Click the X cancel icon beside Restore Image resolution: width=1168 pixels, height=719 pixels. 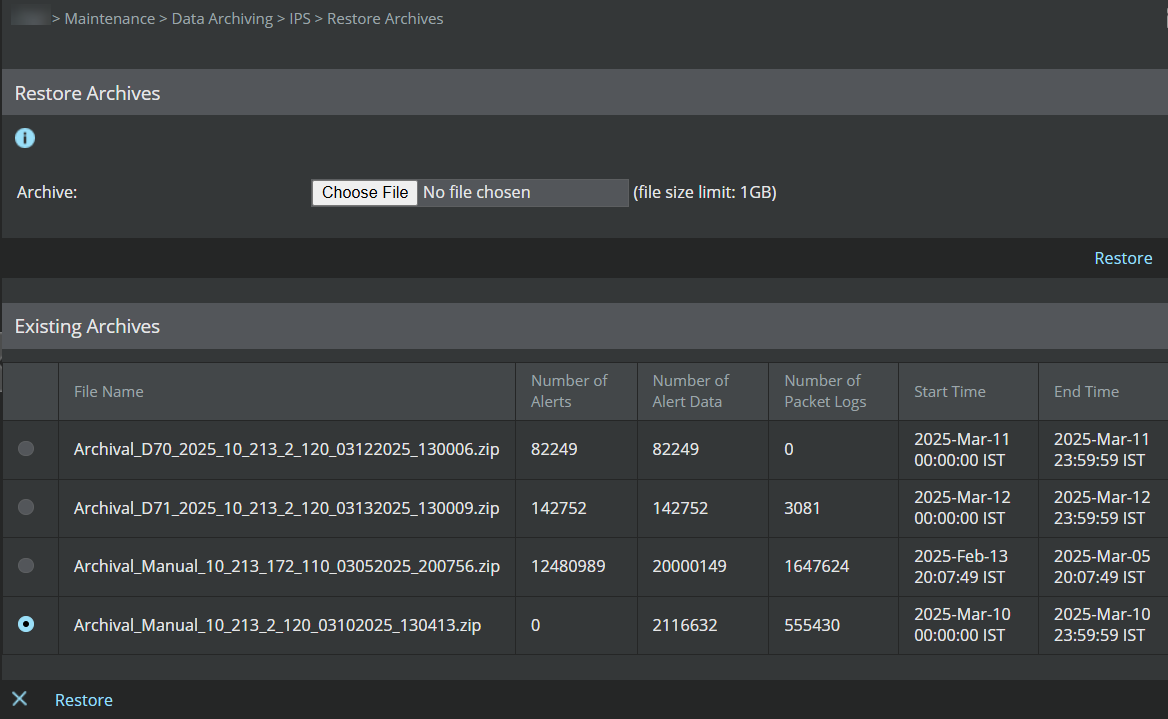click(19, 699)
